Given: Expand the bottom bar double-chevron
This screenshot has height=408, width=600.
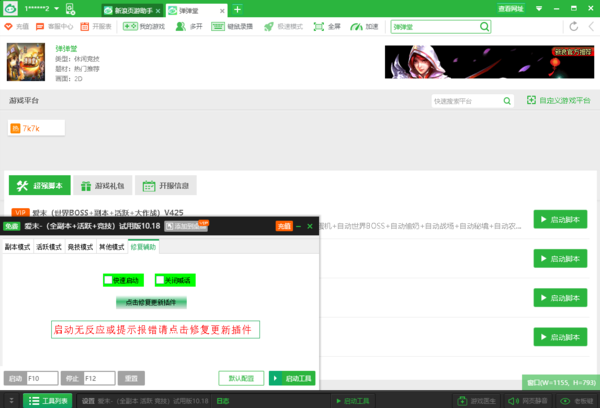Looking at the screenshot, I should [x=11, y=400].
